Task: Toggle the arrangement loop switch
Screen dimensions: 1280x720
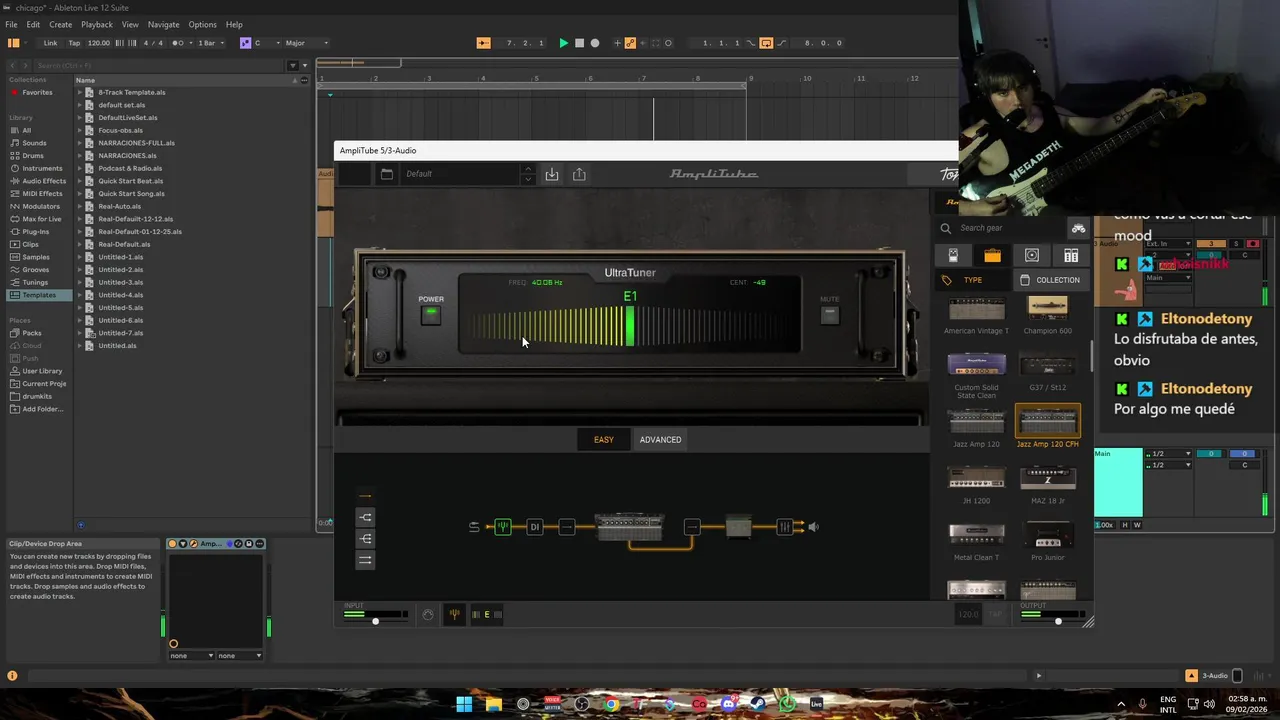Action: [766, 43]
